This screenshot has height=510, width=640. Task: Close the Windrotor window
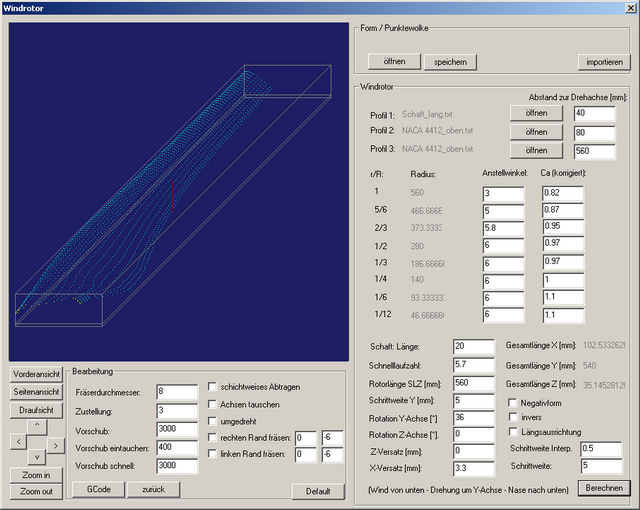(628, 7)
